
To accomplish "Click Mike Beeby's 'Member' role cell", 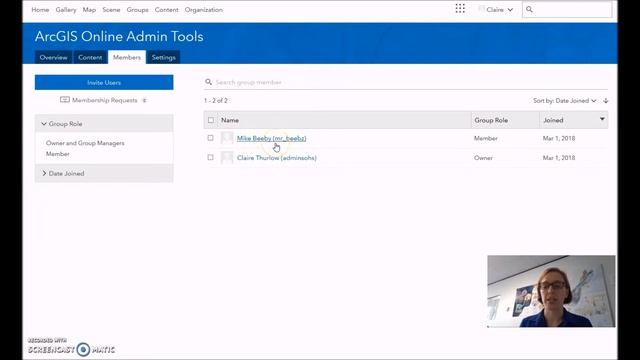I will click(x=486, y=138).
